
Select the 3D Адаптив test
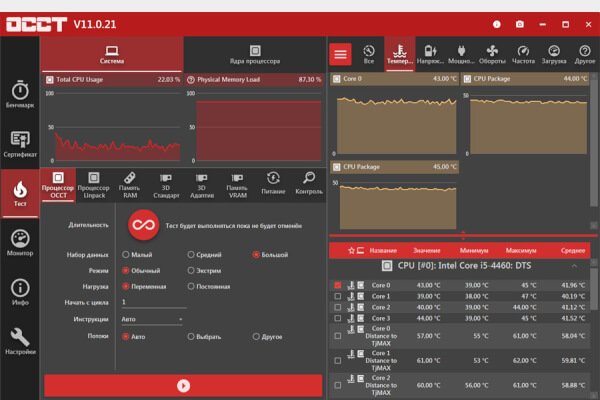pos(202,186)
